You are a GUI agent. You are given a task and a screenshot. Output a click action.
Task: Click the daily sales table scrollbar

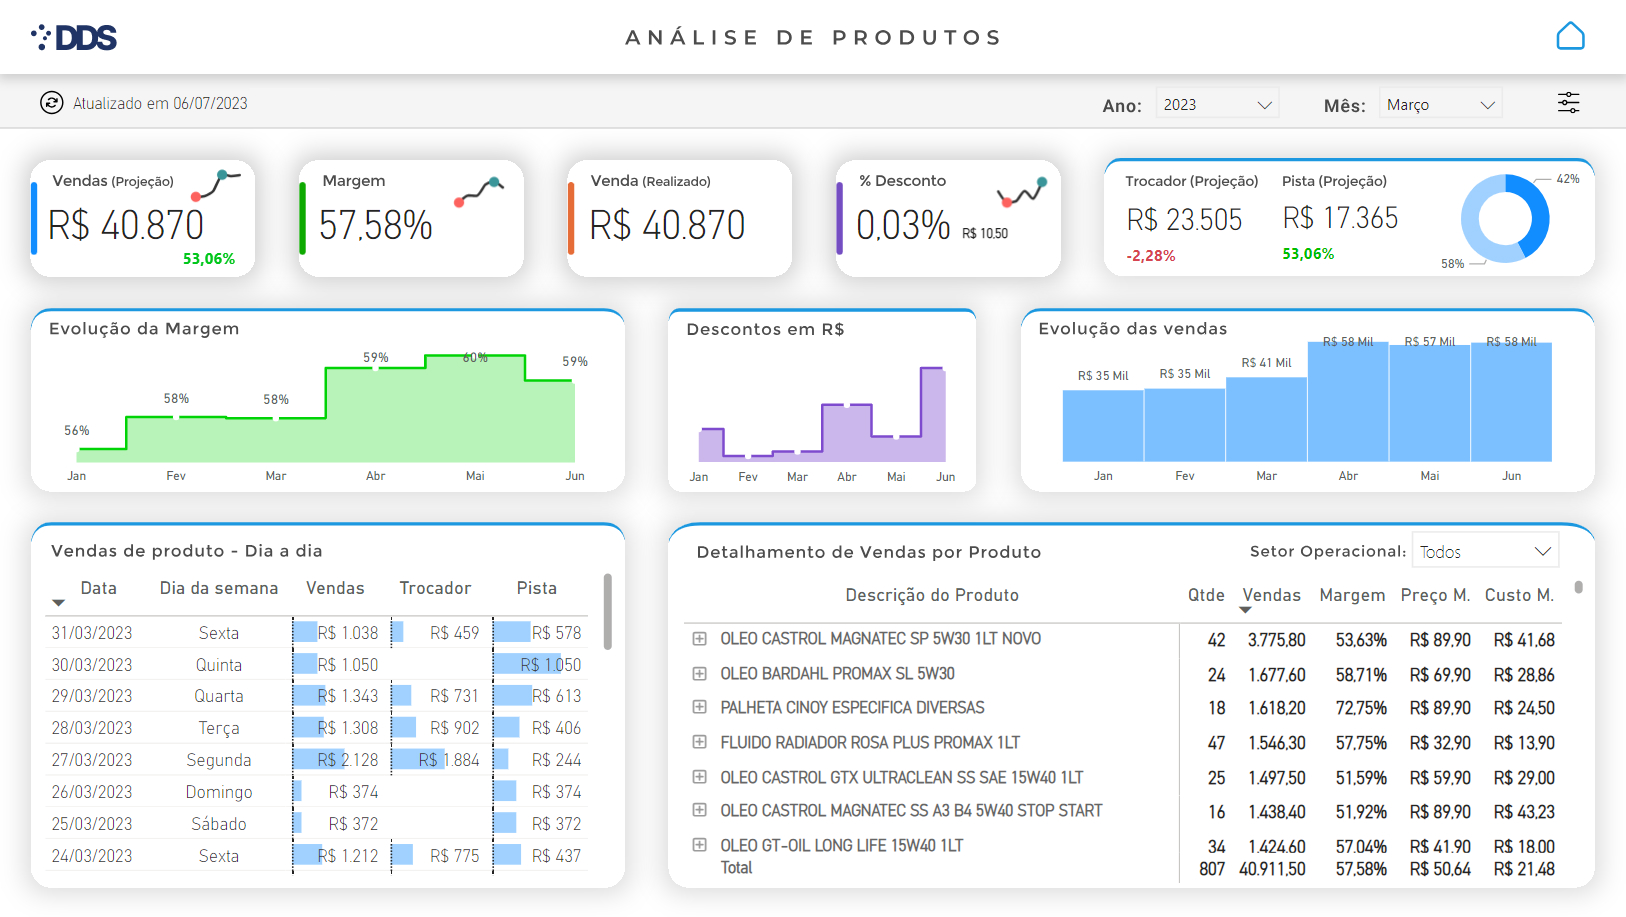(x=608, y=611)
